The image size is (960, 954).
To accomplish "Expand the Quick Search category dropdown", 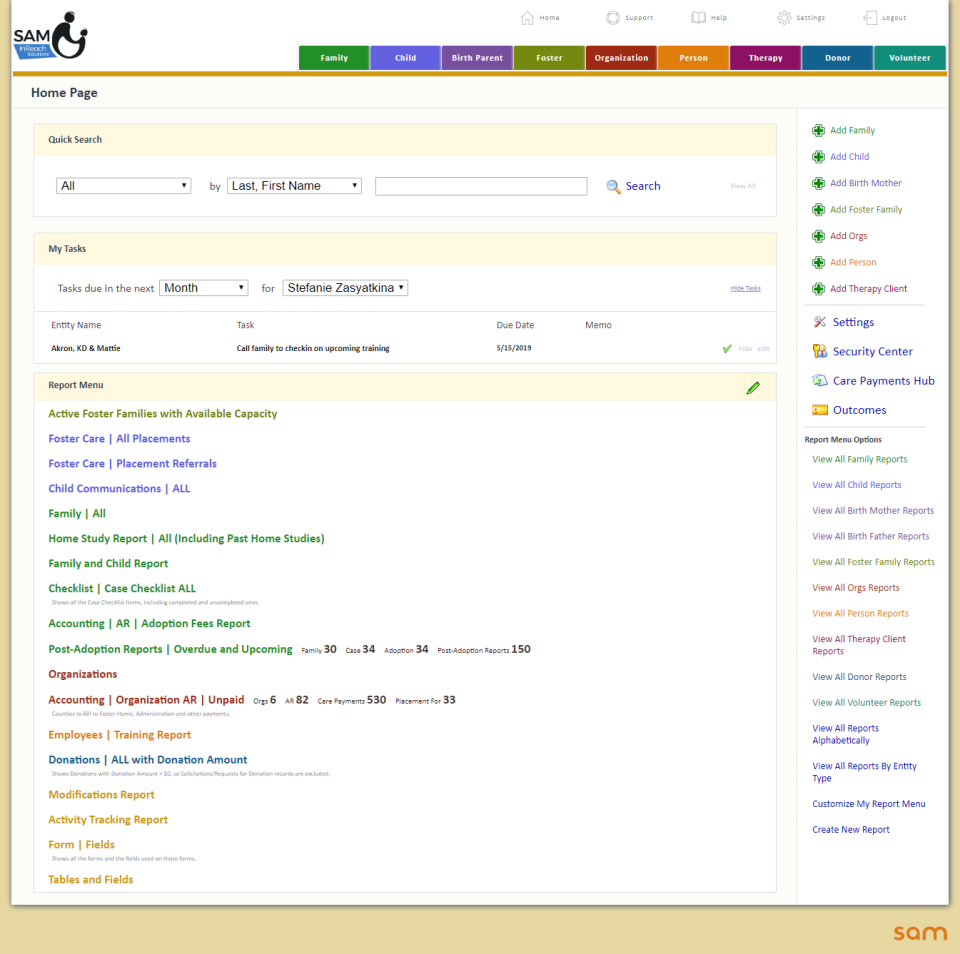I will tap(123, 185).
